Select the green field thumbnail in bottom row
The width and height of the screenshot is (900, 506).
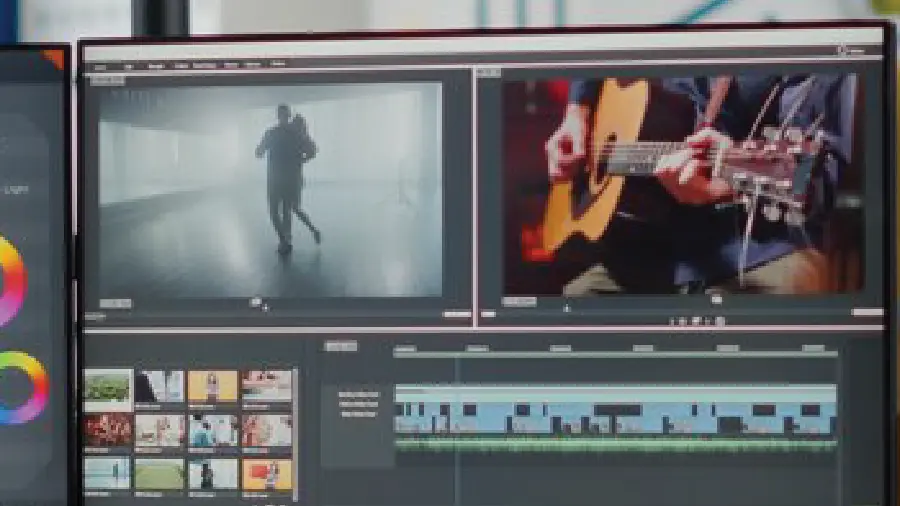pyautogui.click(x=160, y=473)
